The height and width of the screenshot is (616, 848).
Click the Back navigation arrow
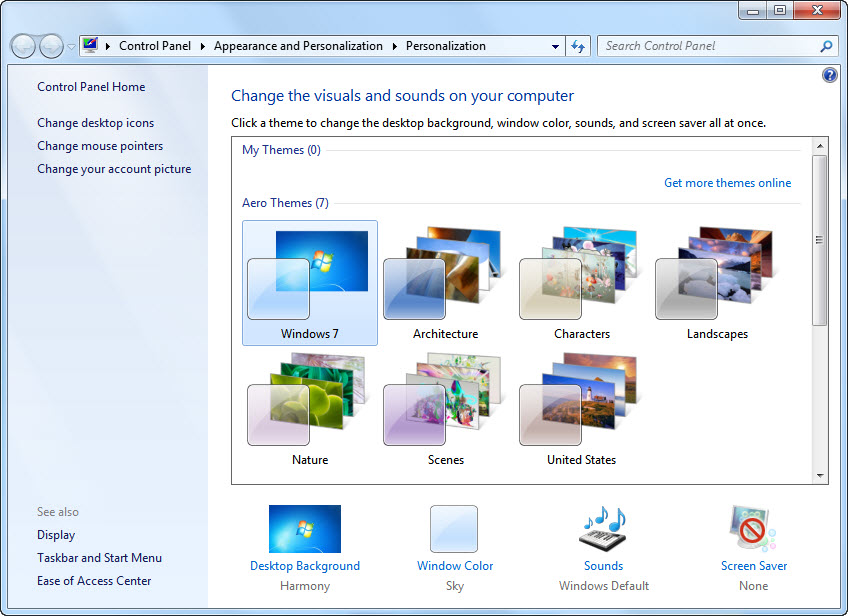[22, 46]
